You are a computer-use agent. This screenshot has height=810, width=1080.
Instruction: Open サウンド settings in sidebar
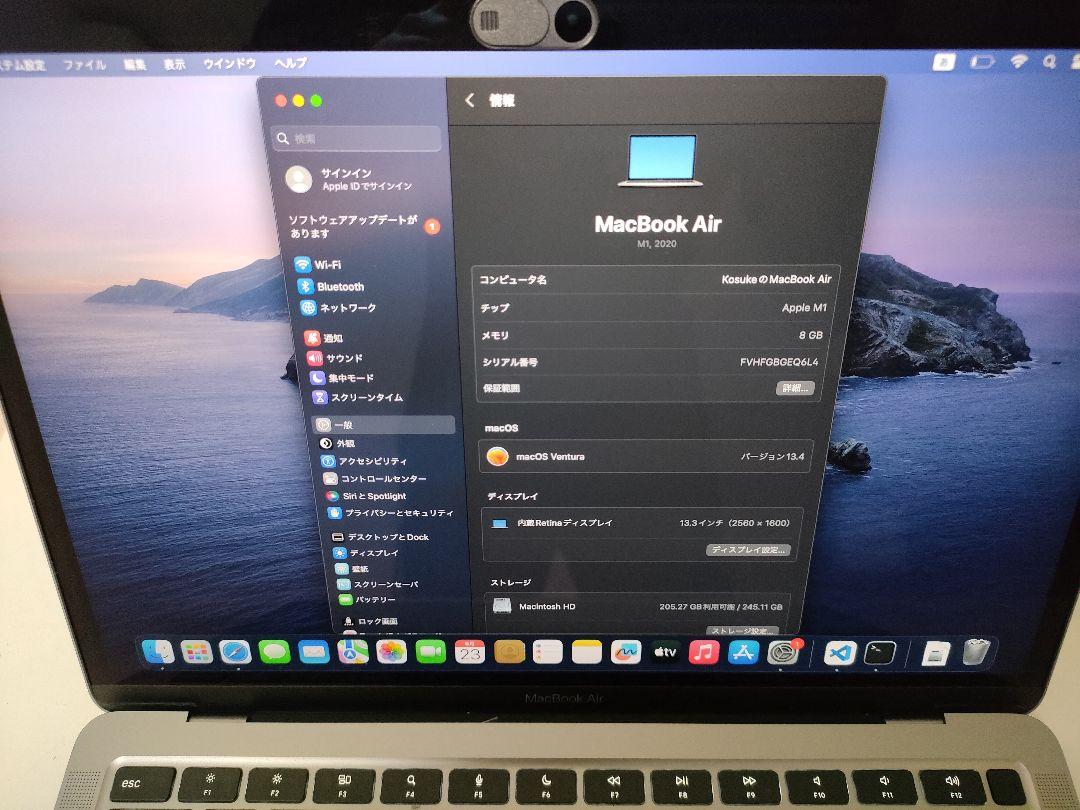334,358
